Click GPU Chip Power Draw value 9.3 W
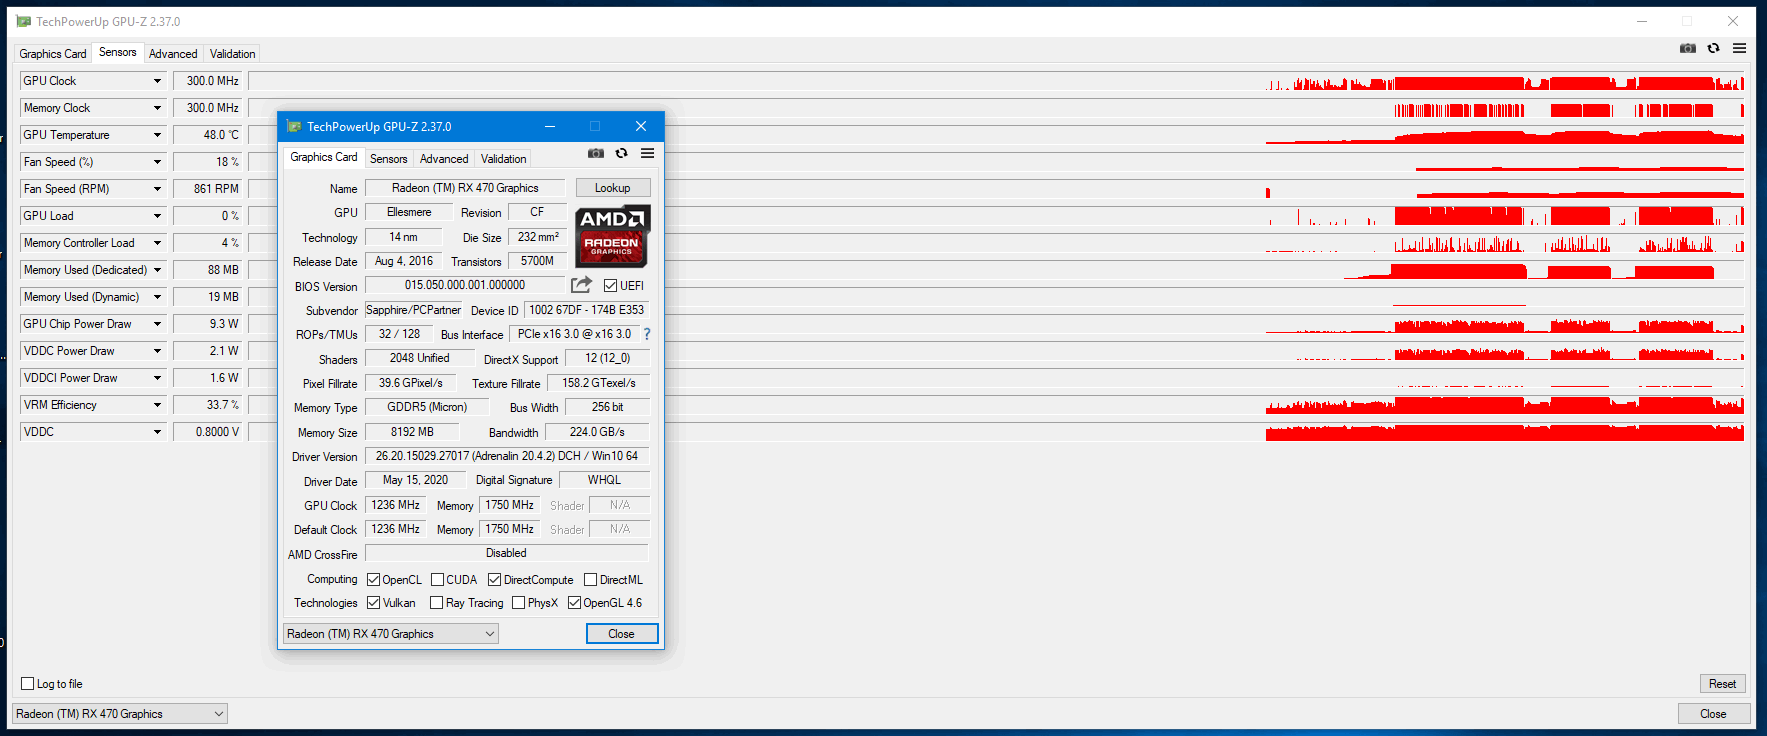This screenshot has height=736, width=1767. [209, 324]
